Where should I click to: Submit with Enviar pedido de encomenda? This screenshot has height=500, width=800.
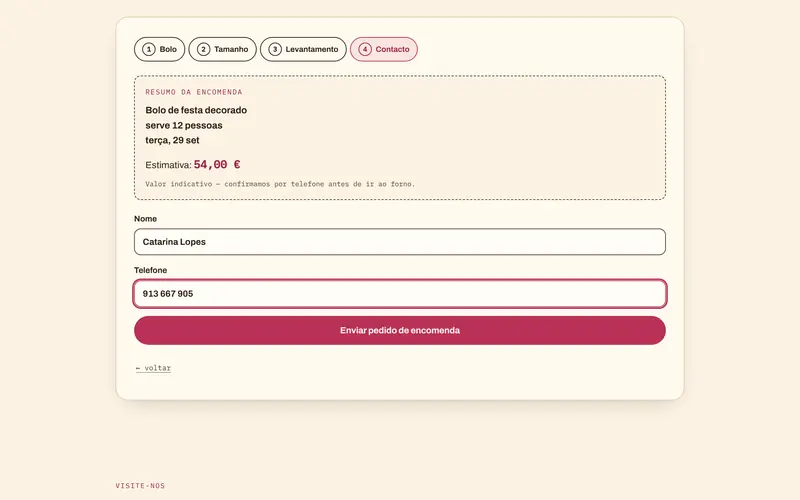point(399,331)
